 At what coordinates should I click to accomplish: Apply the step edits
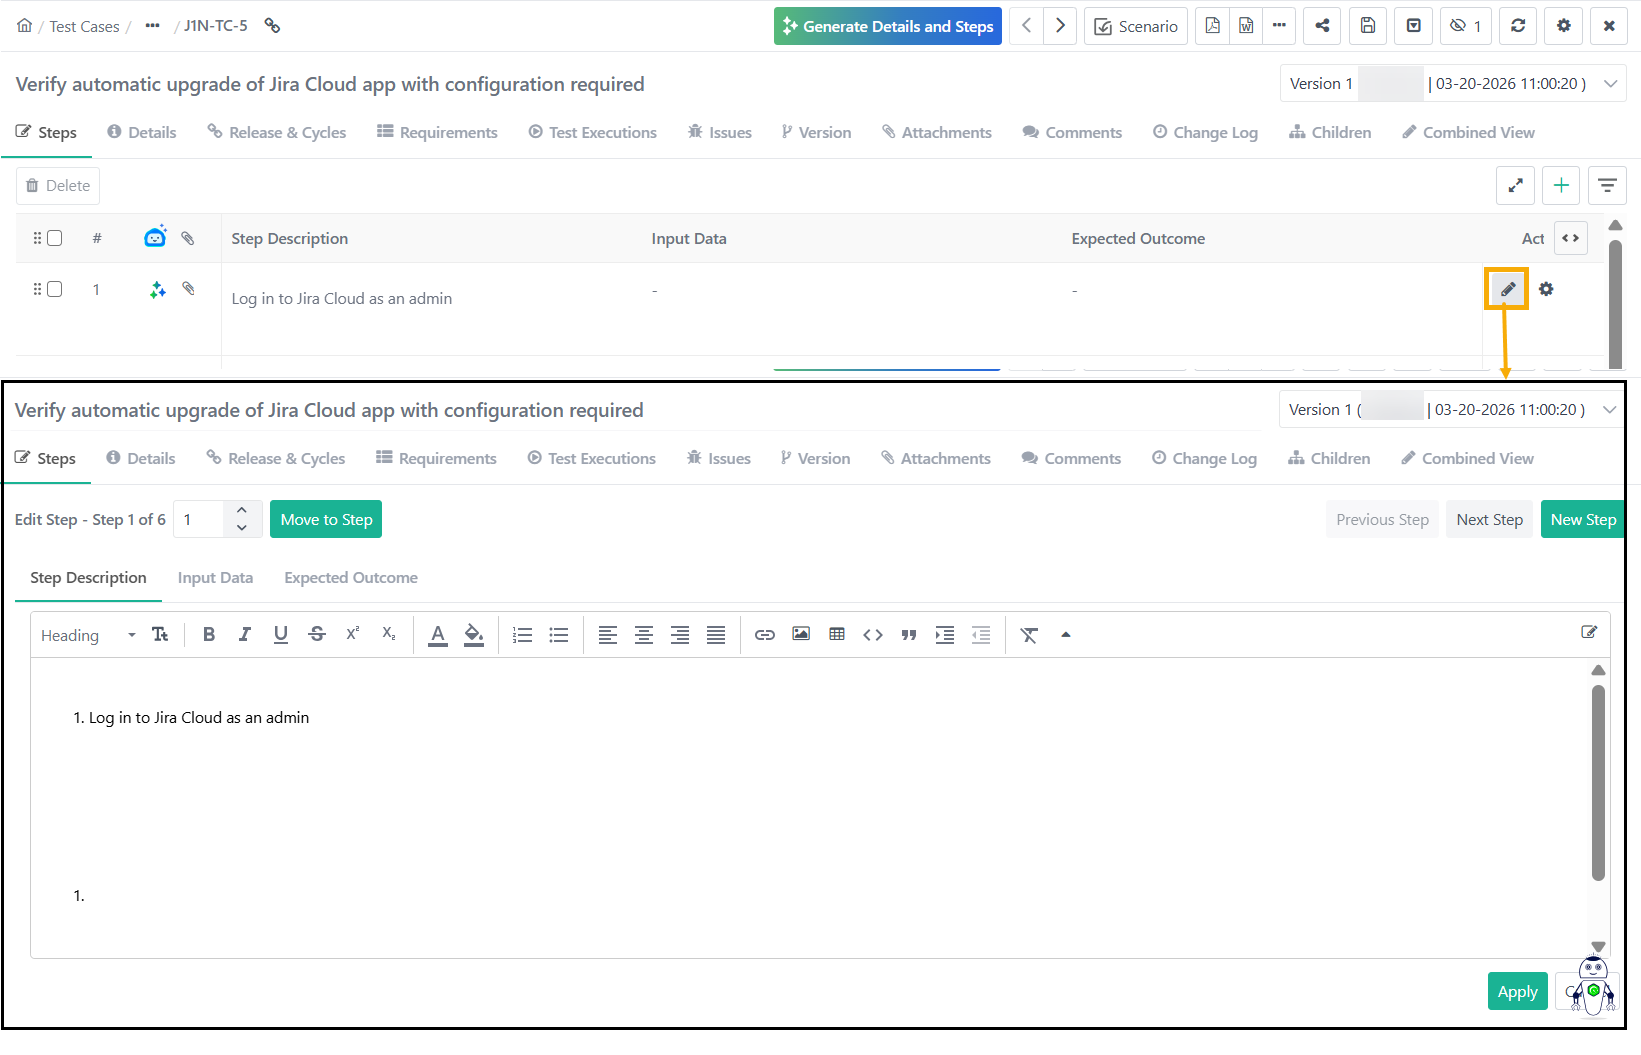(x=1517, y=991)
